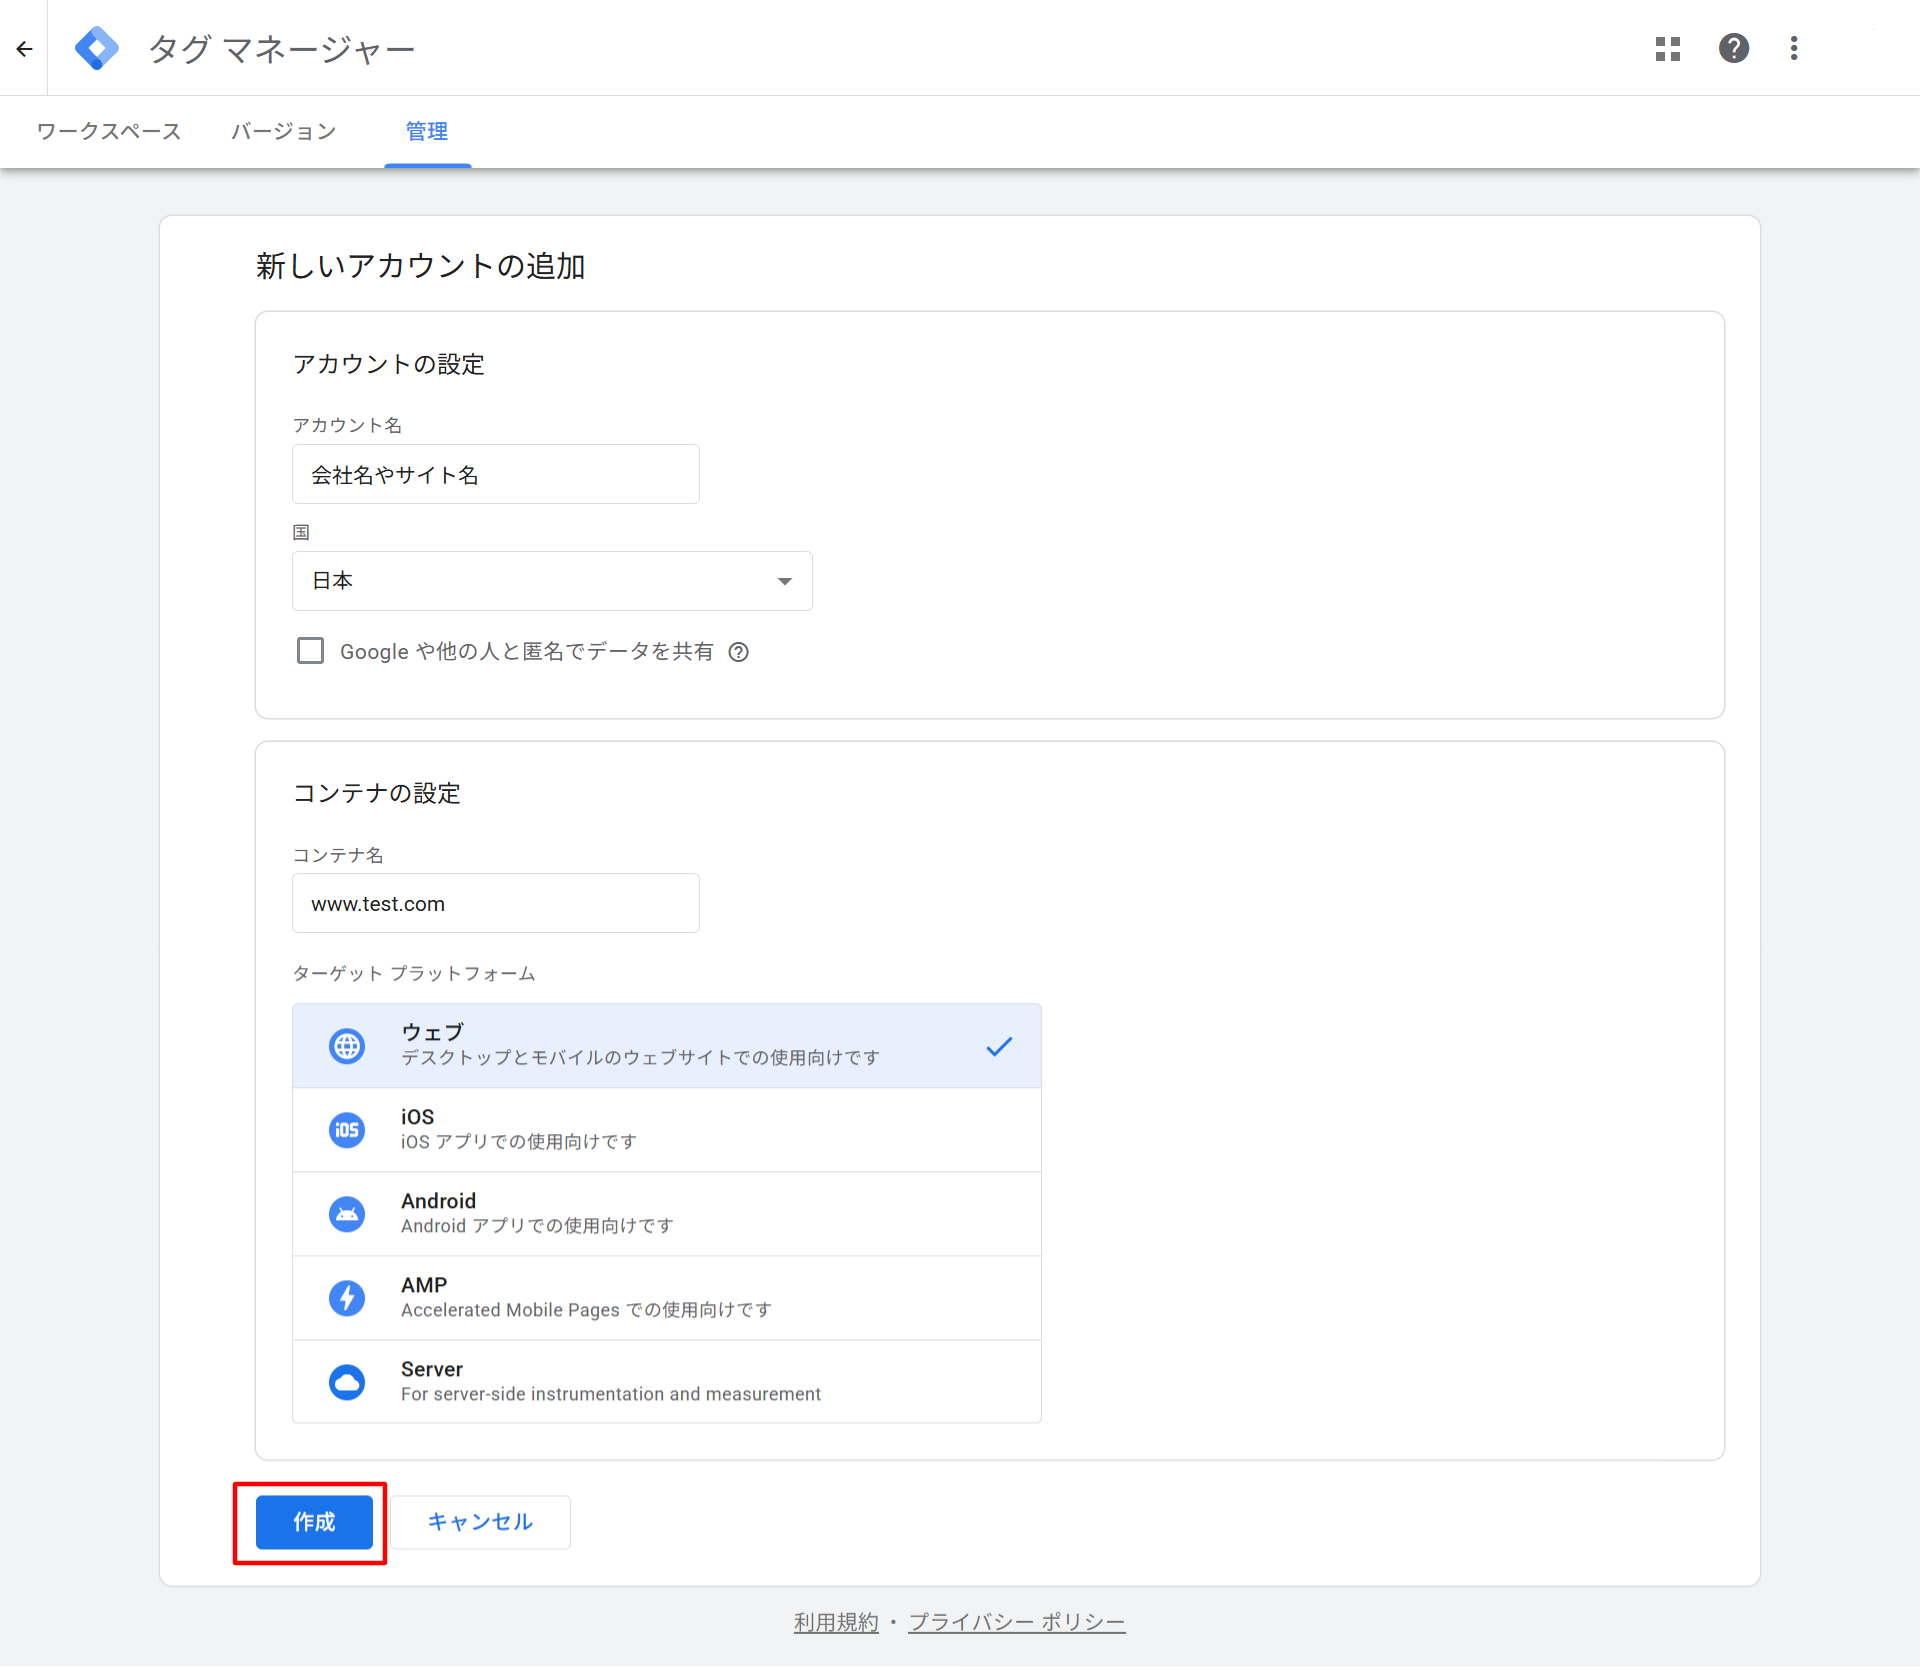Select the ウェブ target platform option
This screenshot has height=1670, width=1920.
point(666,1045)
